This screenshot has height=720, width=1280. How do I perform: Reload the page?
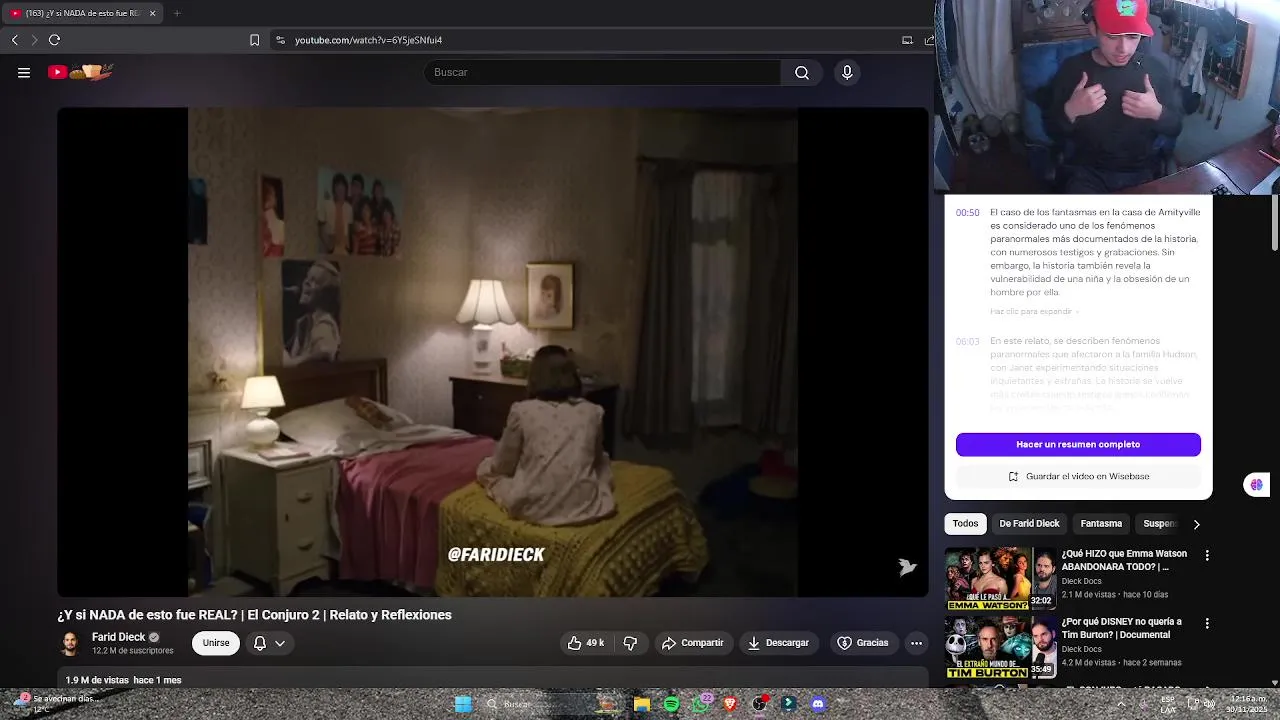54,40
